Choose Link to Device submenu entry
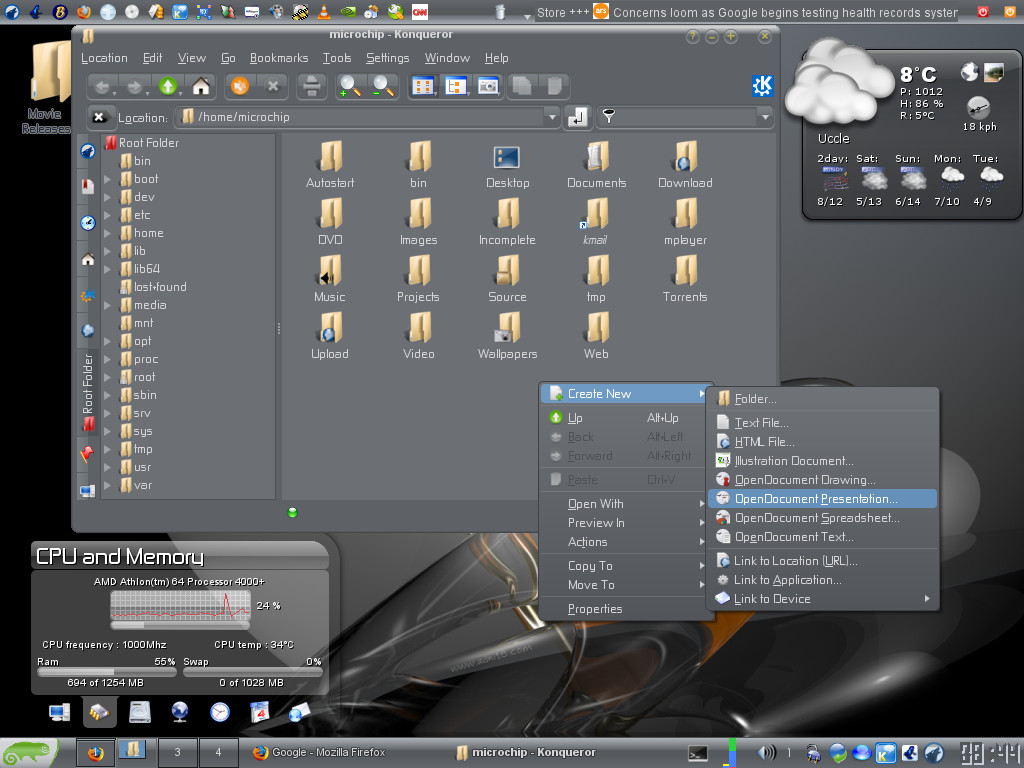Viewport: 1024px width, 768px height. pyautogui.click(x=823, y=599)
